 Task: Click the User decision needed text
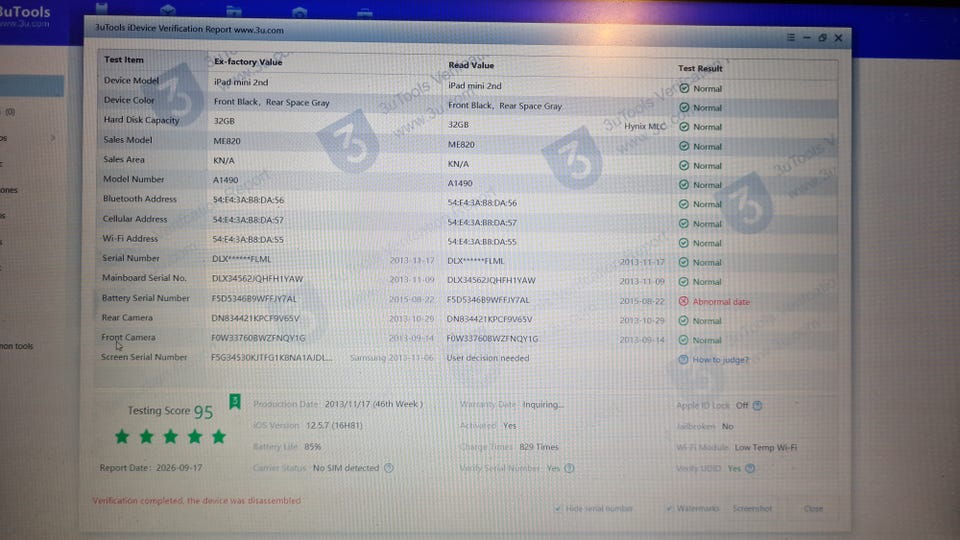tap(488, 358)
